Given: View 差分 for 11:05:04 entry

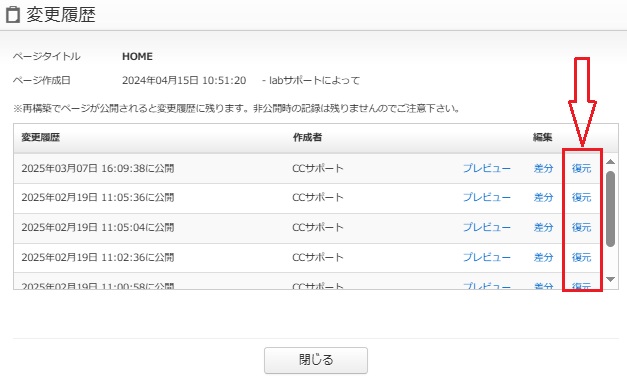Looking at the screenshot, I should 543,228.
